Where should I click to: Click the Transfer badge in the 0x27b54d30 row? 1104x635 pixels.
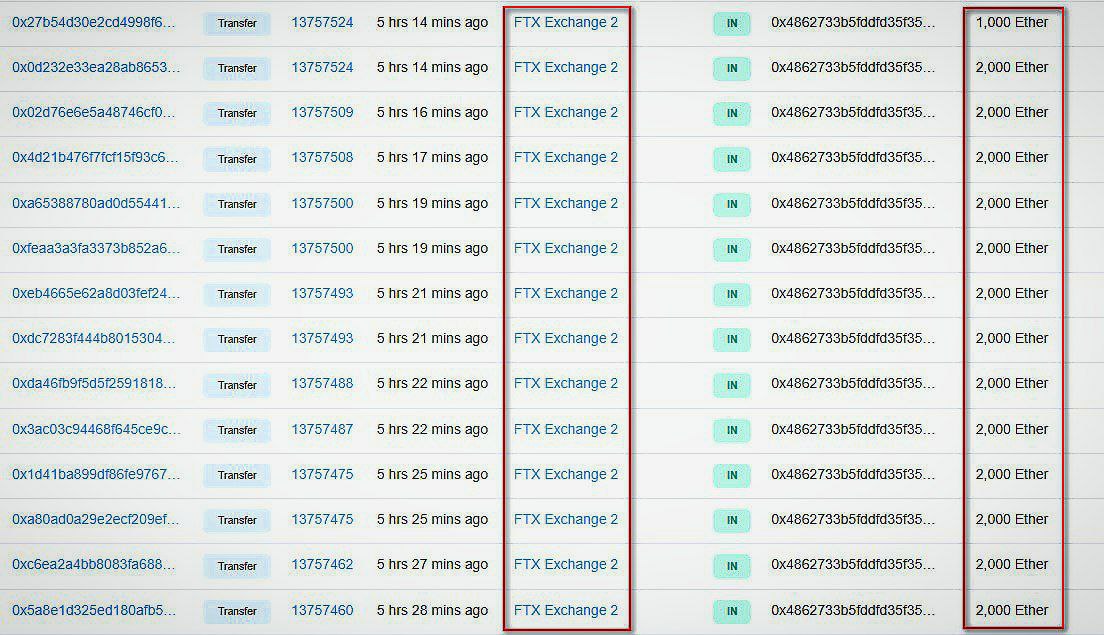pos(237,23)
